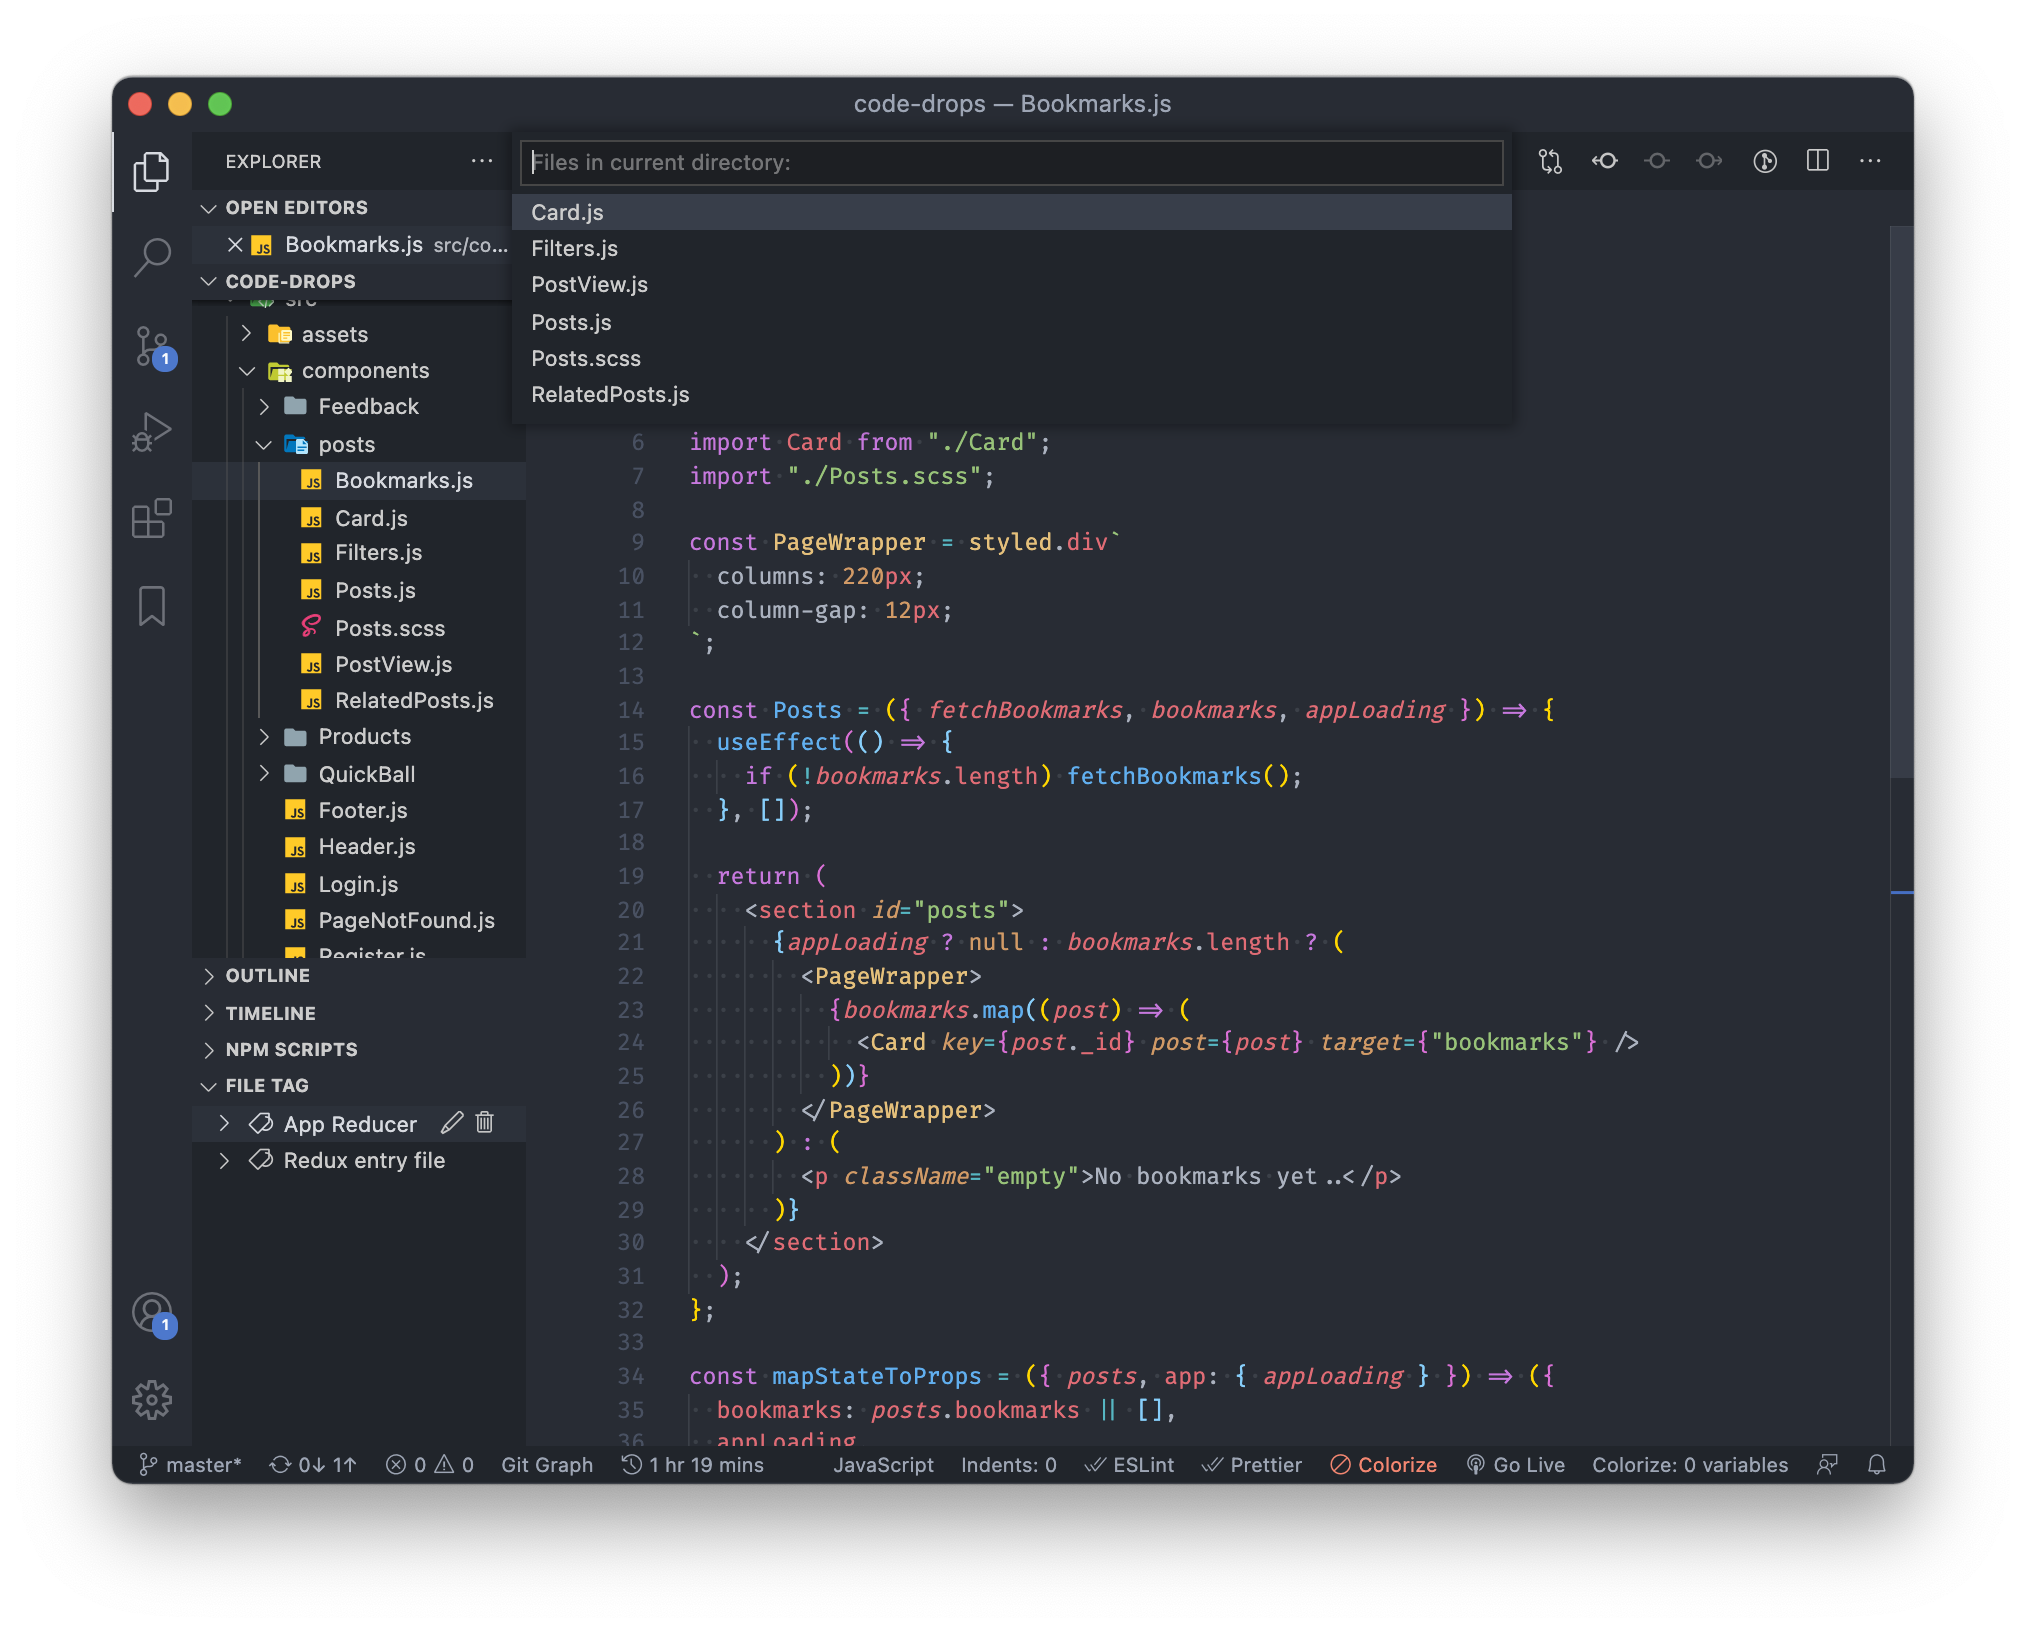Viewport: 2026px width, 1632px height.
Task: Open the Manage gear icon
Action: (152, 1399)
